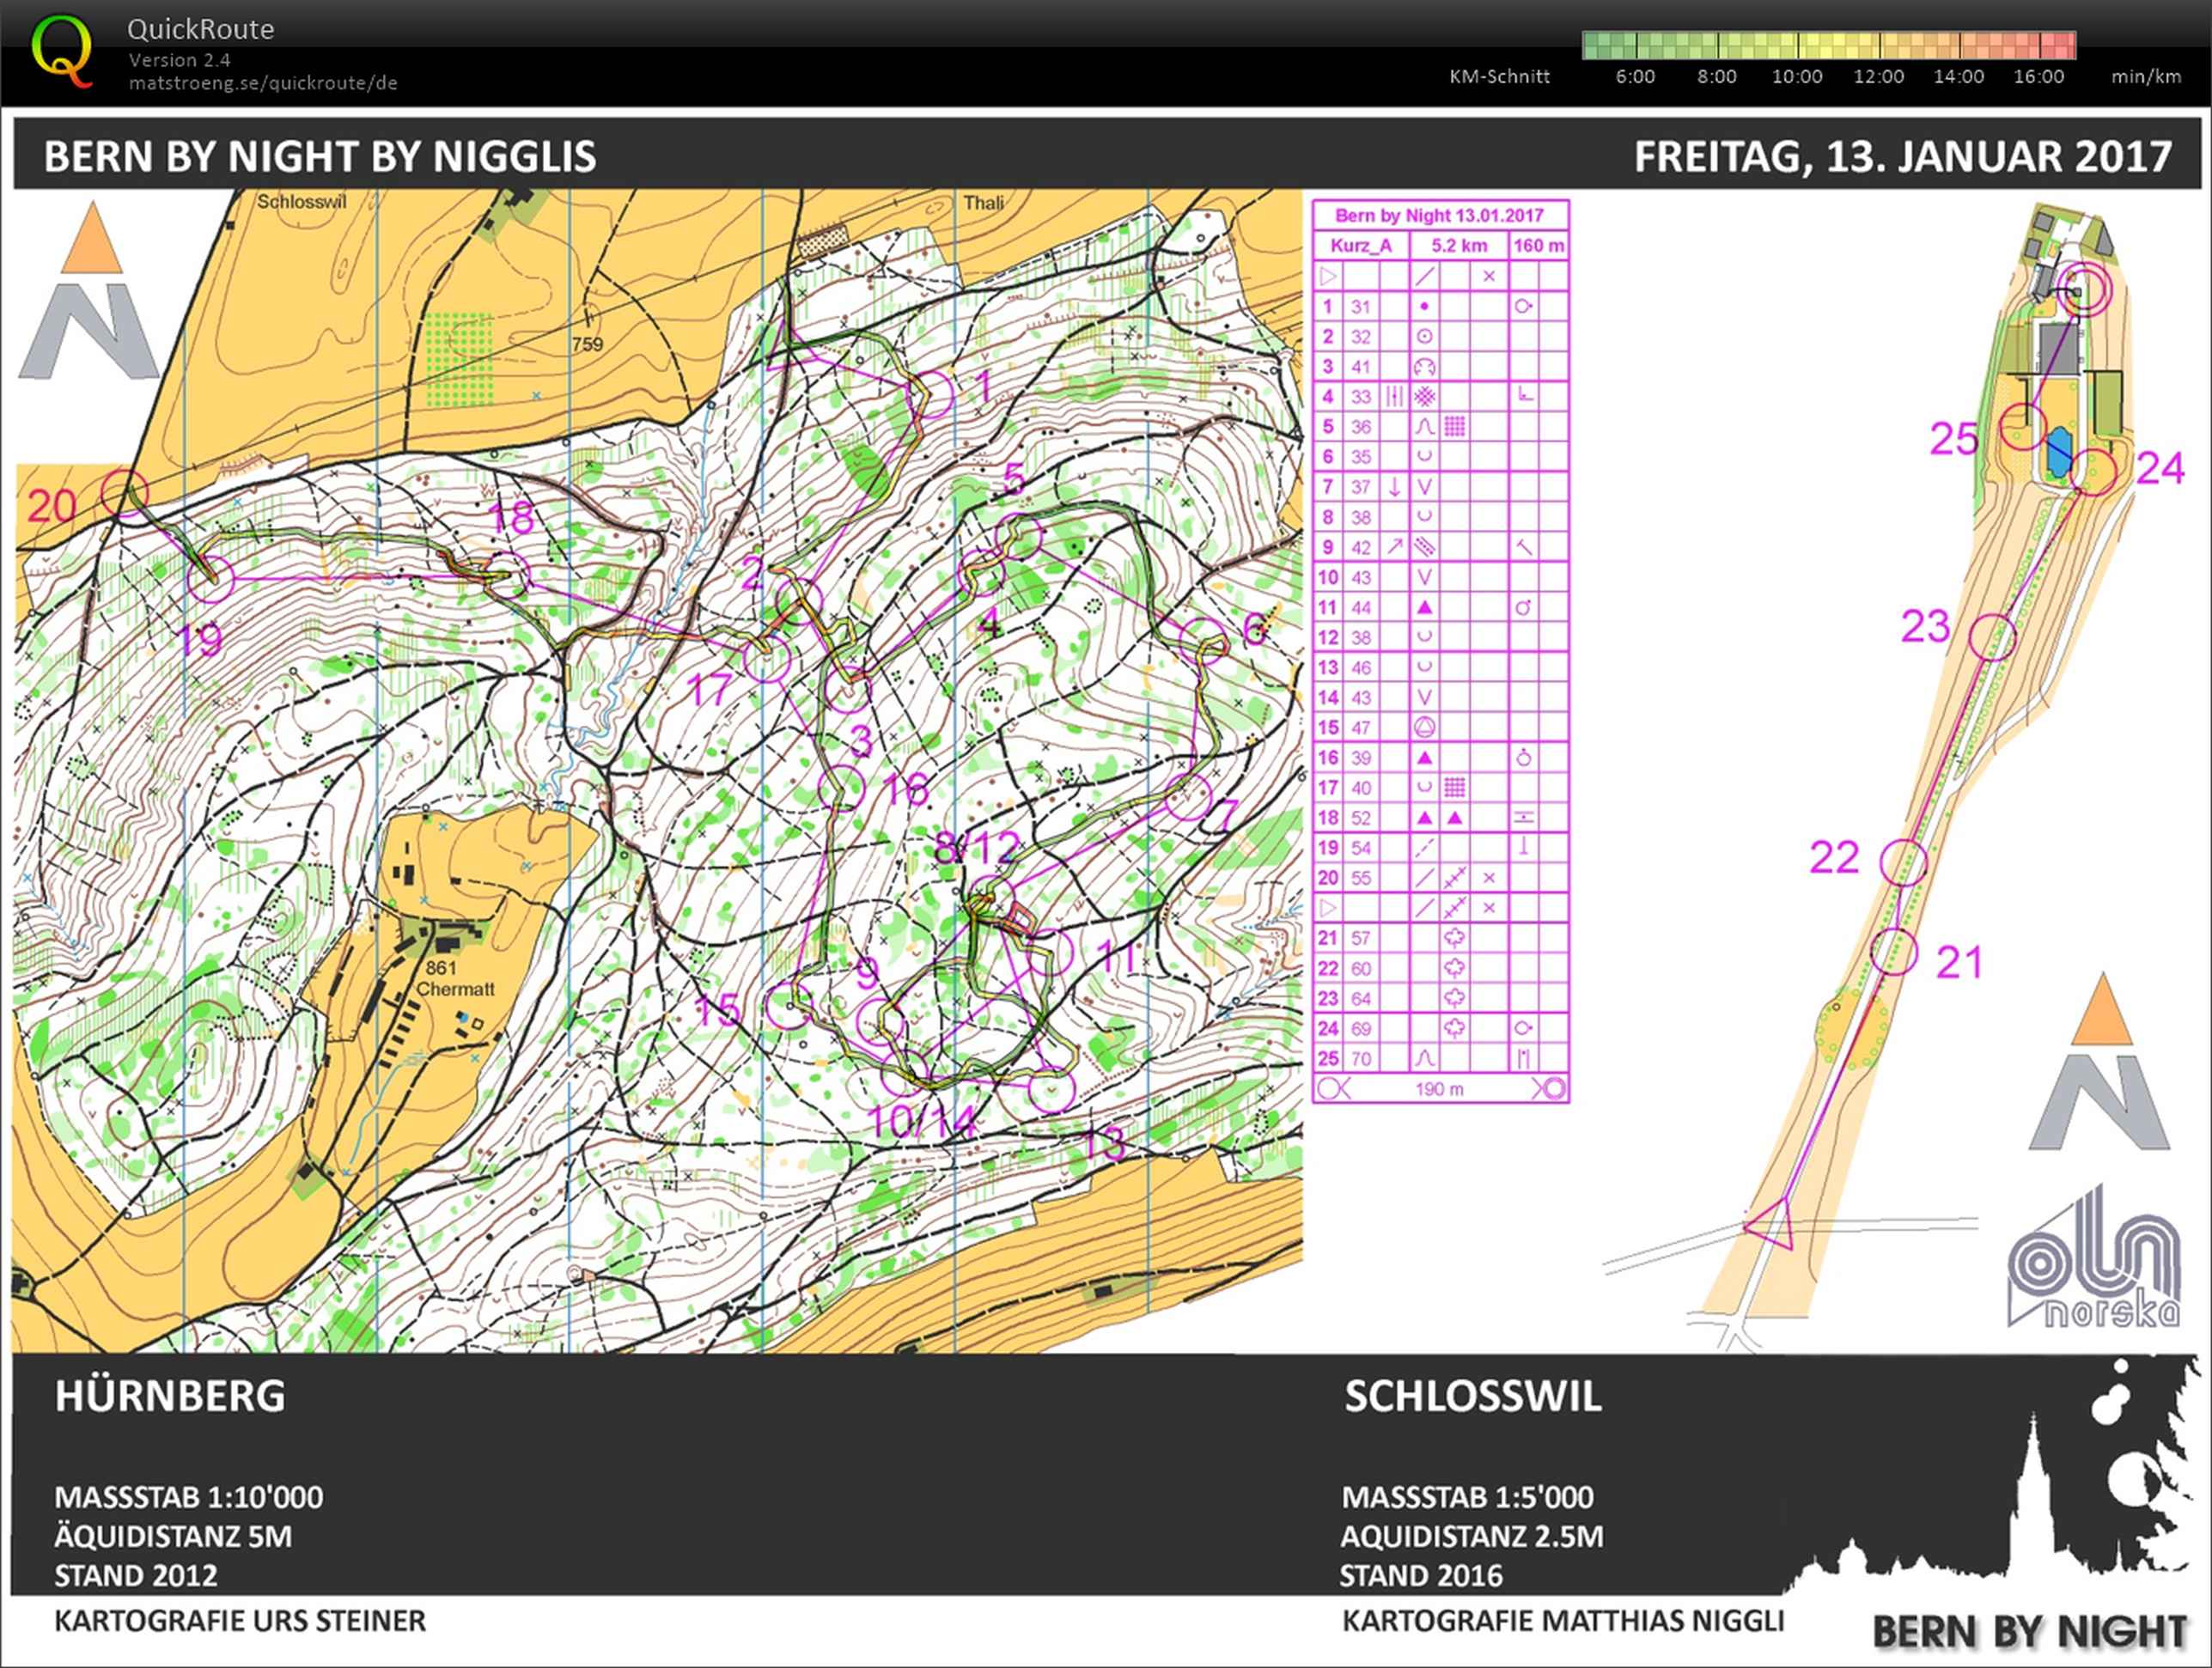The height and width of the screenshot is (1668, 2212).
Task: Click the matstroeng.se/quickroute/de link text
Action: tap(263, 83)
